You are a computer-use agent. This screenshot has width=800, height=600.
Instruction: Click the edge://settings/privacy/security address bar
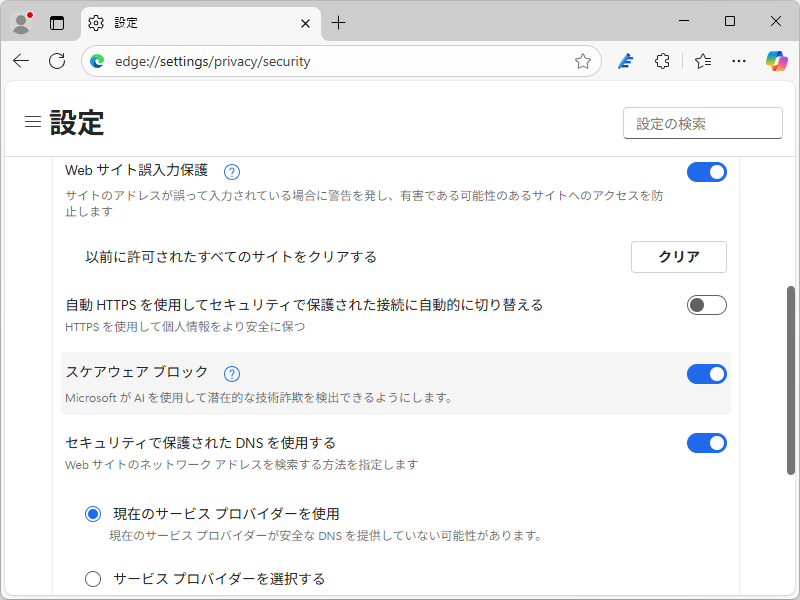[x=300, y=61]
